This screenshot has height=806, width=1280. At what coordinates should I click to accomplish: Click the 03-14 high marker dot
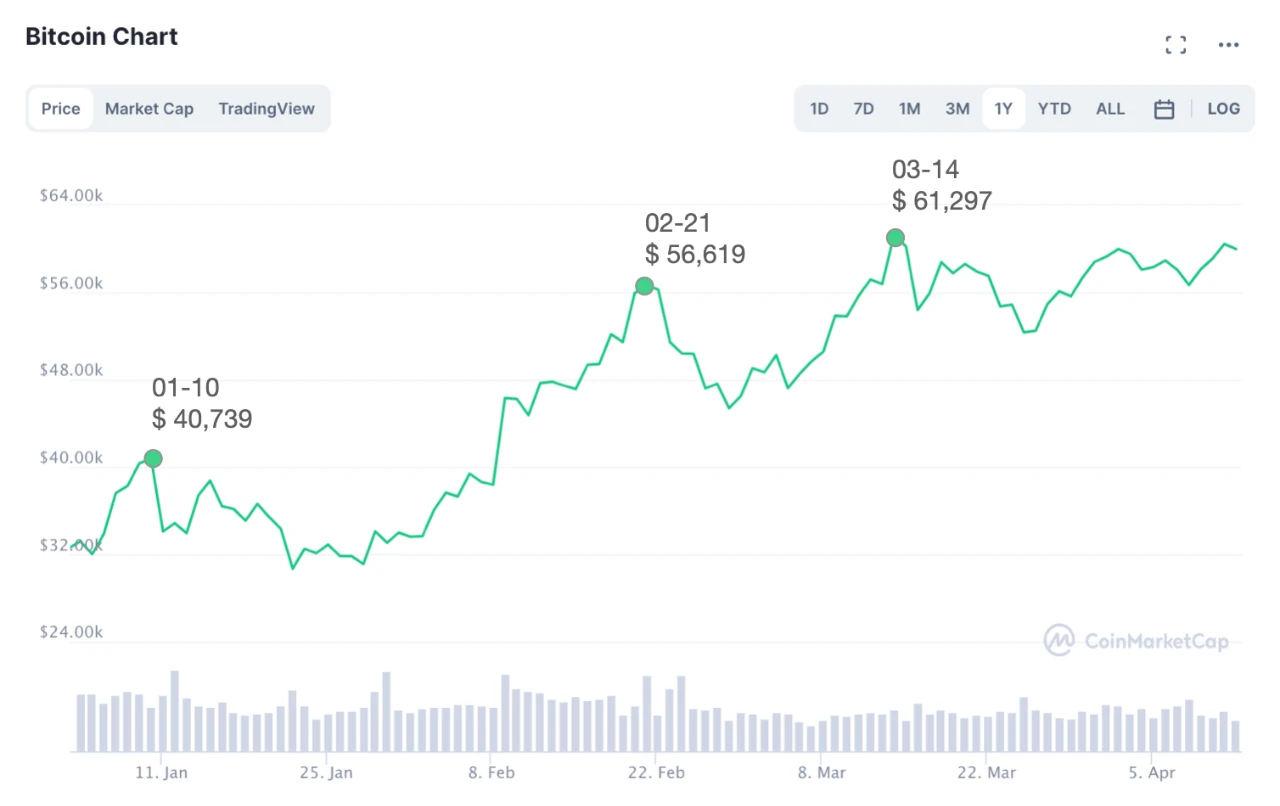(x=895, y=238)
